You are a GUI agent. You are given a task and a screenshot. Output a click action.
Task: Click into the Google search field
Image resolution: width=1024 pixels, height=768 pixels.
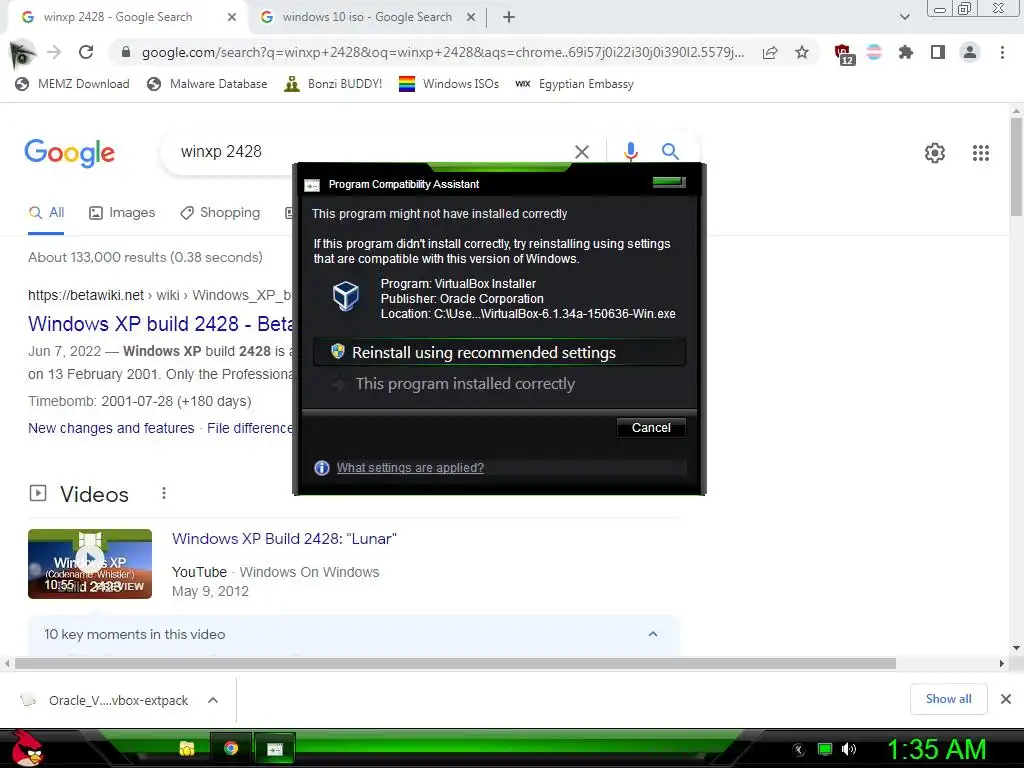[x=372, y=152]
